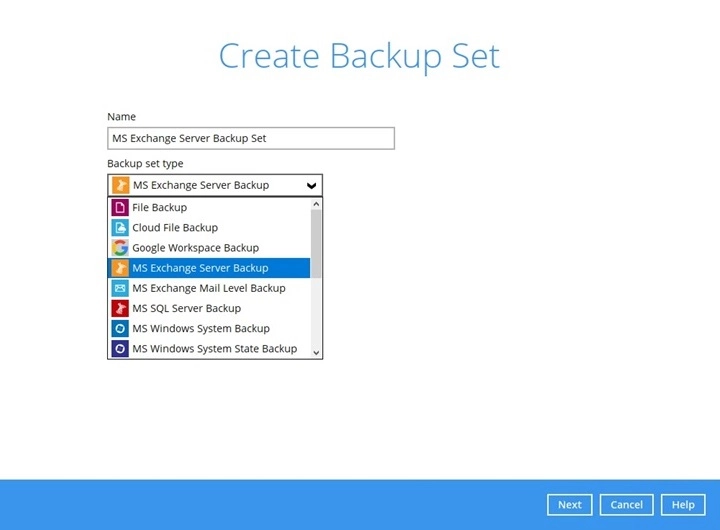Click the list scrollbar up arrow

(316, 204)
